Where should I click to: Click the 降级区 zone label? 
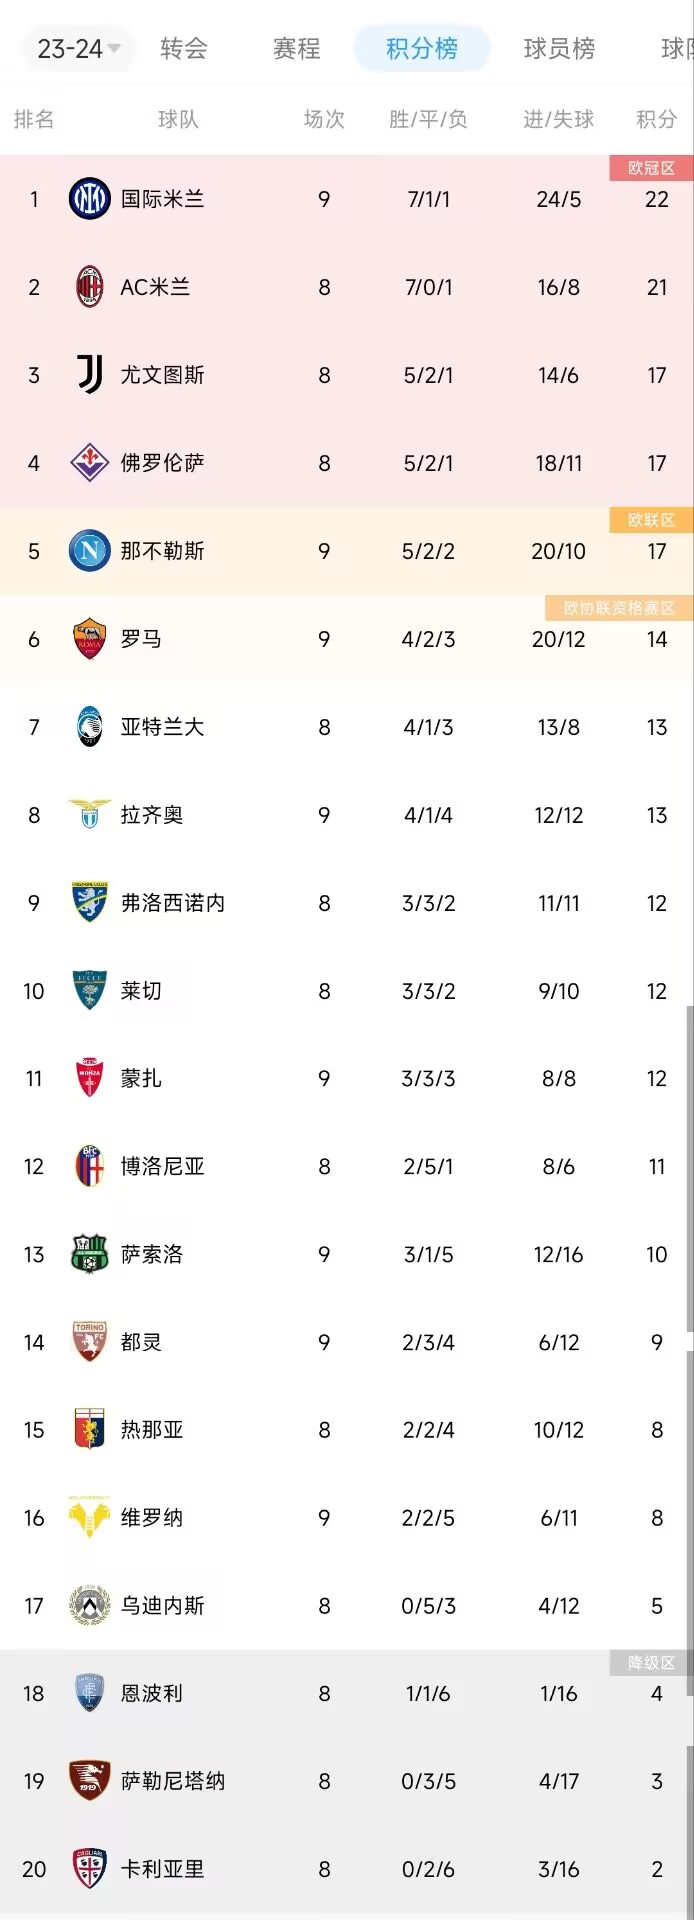651,1663
